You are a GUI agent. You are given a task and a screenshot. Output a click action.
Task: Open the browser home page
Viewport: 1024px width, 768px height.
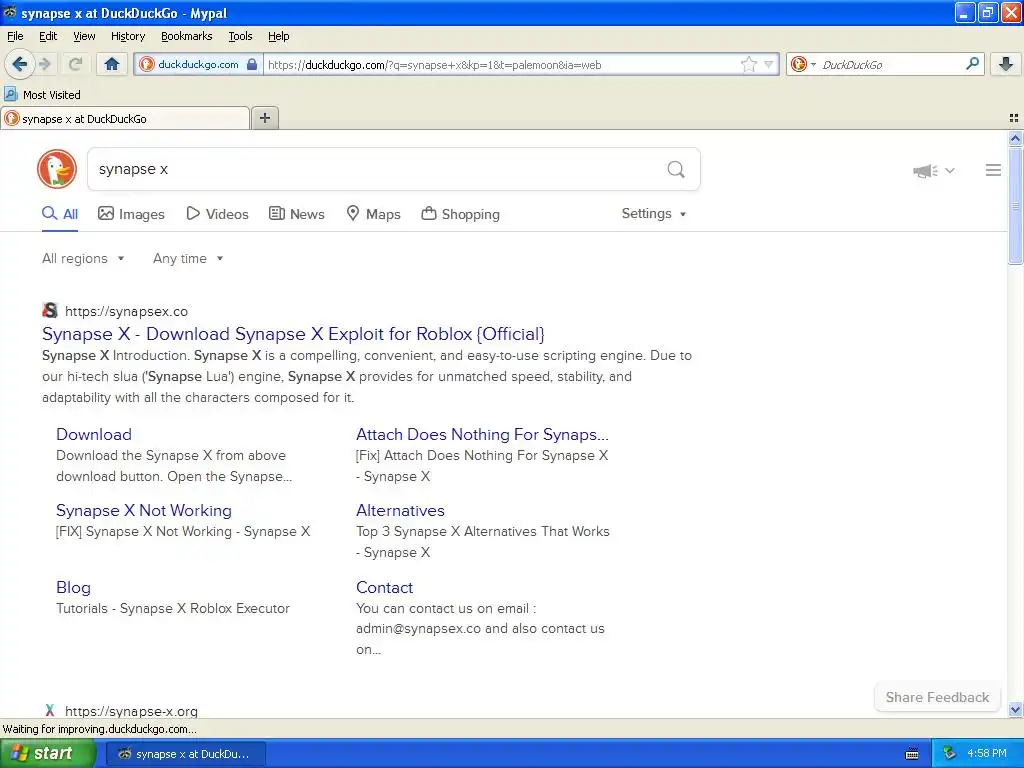point(112,64)
